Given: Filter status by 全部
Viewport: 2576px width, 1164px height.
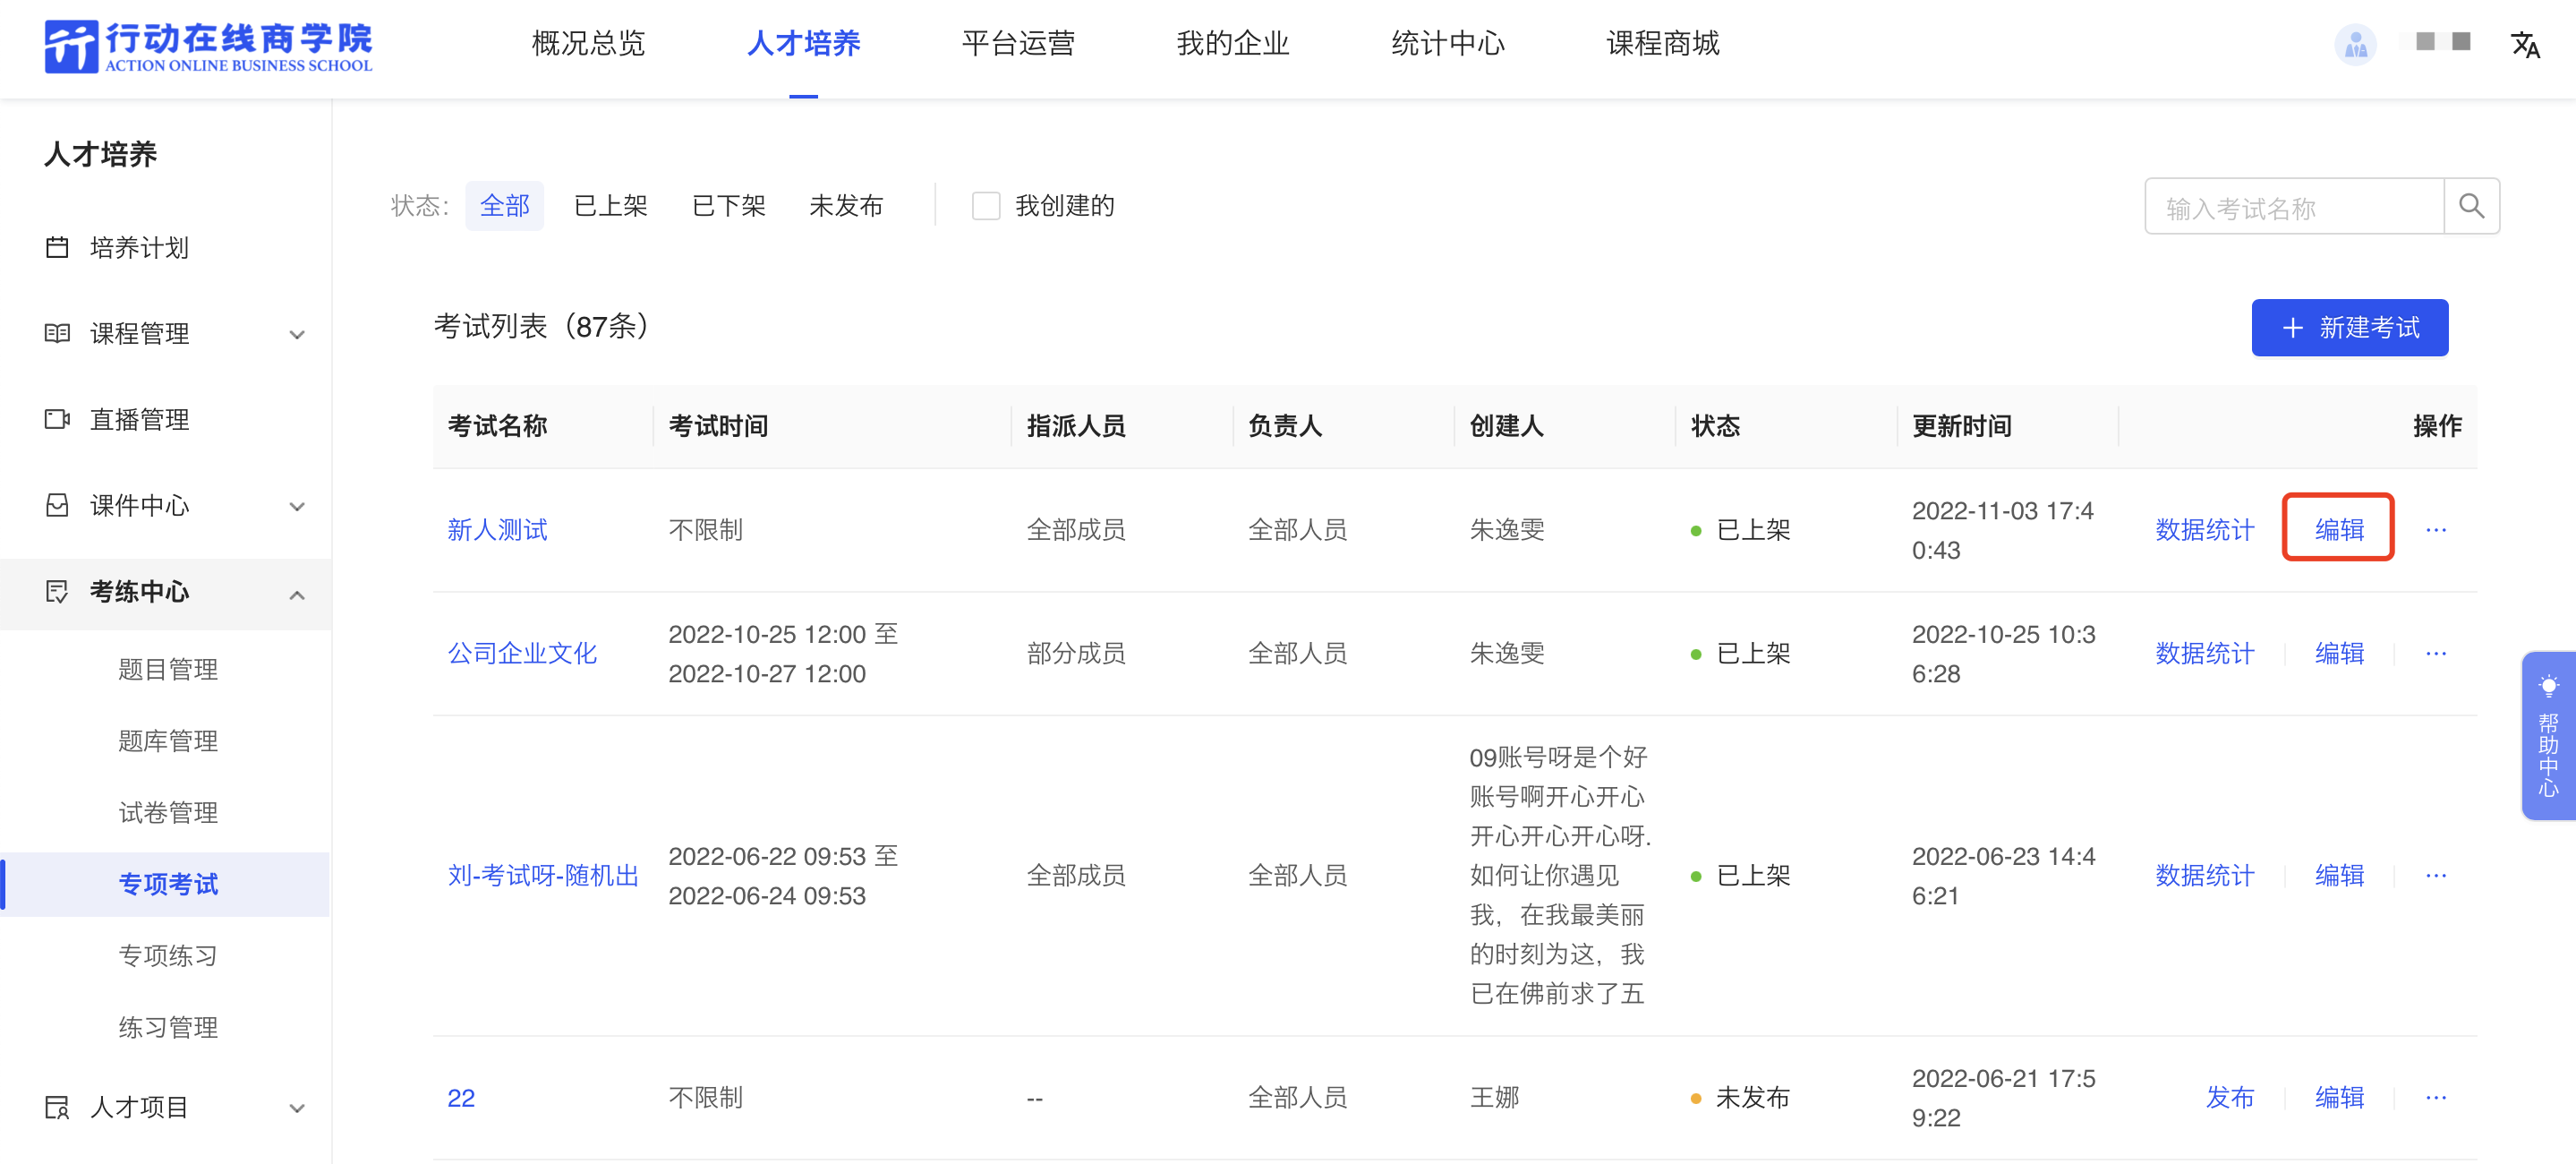Looking at the screenshot, I should point(504,206).
